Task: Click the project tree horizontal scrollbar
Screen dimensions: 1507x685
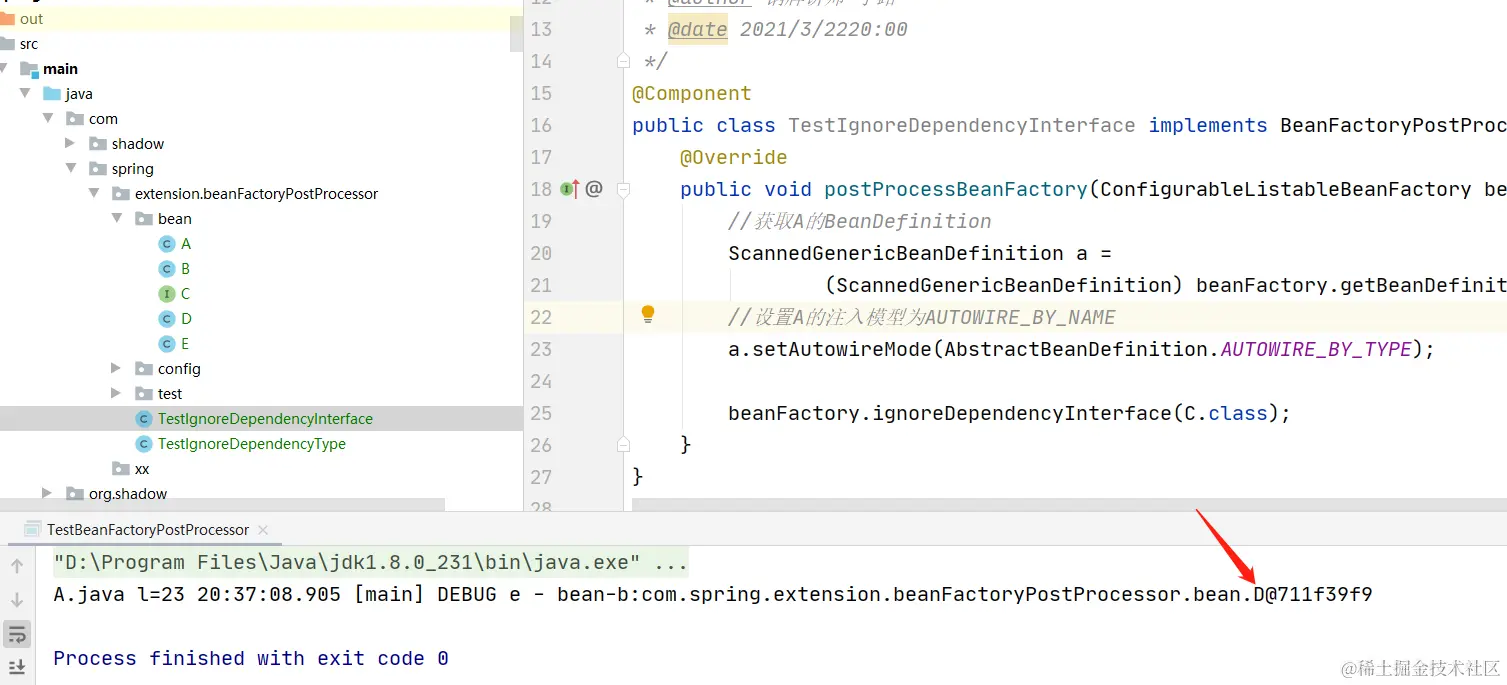Action: [x=222, y=505]
